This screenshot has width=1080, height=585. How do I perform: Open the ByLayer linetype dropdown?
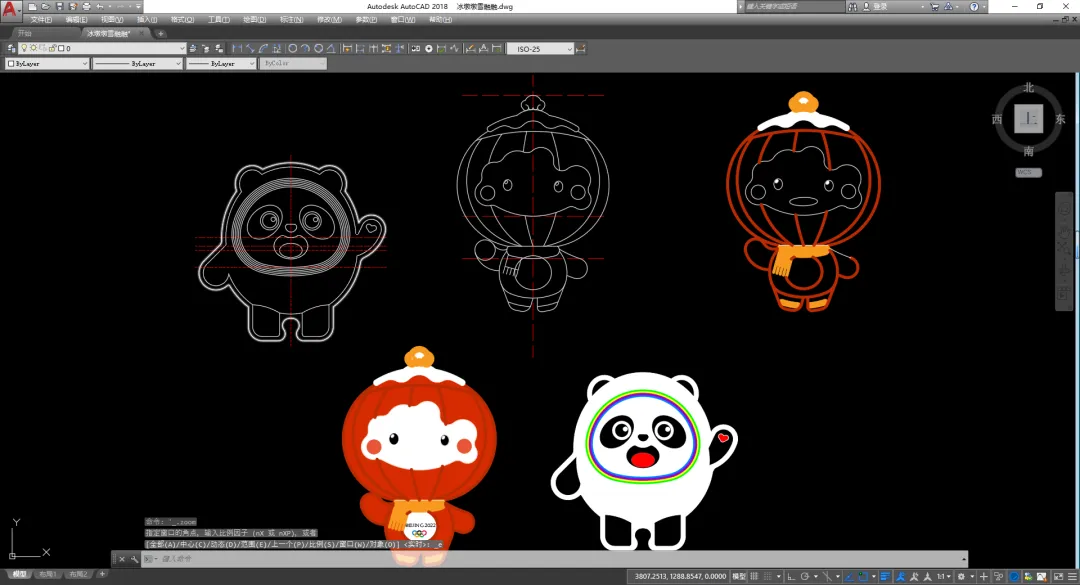point(137,63)
